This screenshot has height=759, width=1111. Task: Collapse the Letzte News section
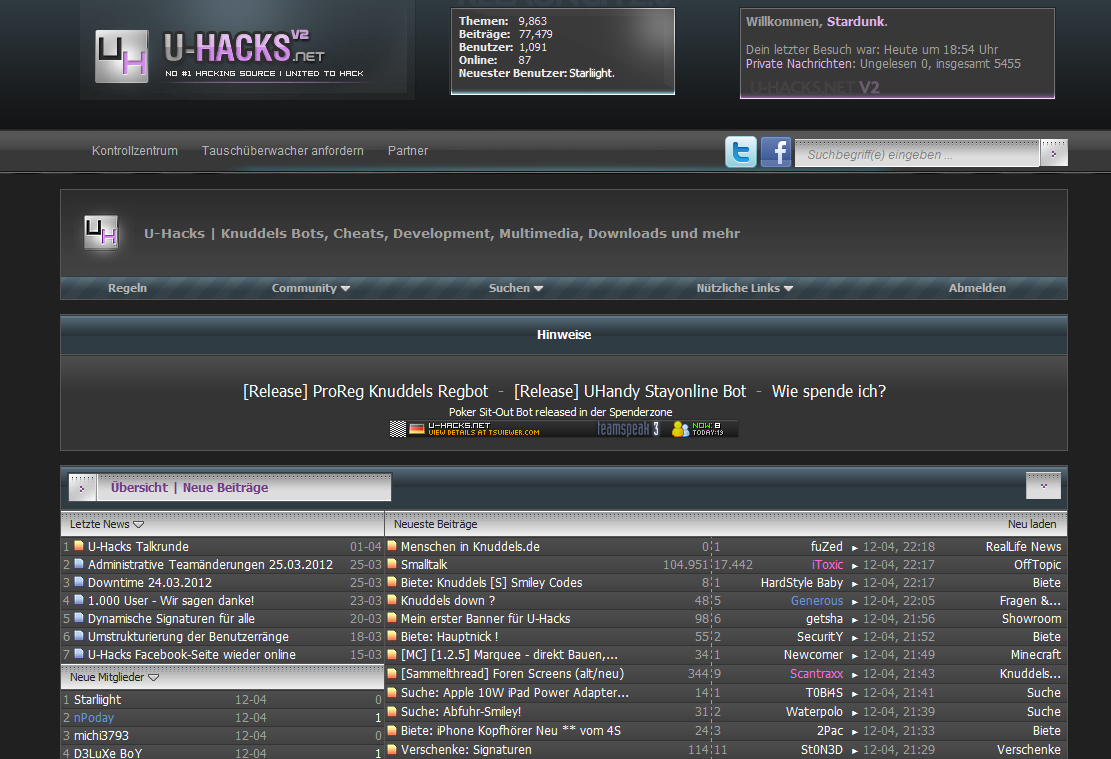coord(139,524)
